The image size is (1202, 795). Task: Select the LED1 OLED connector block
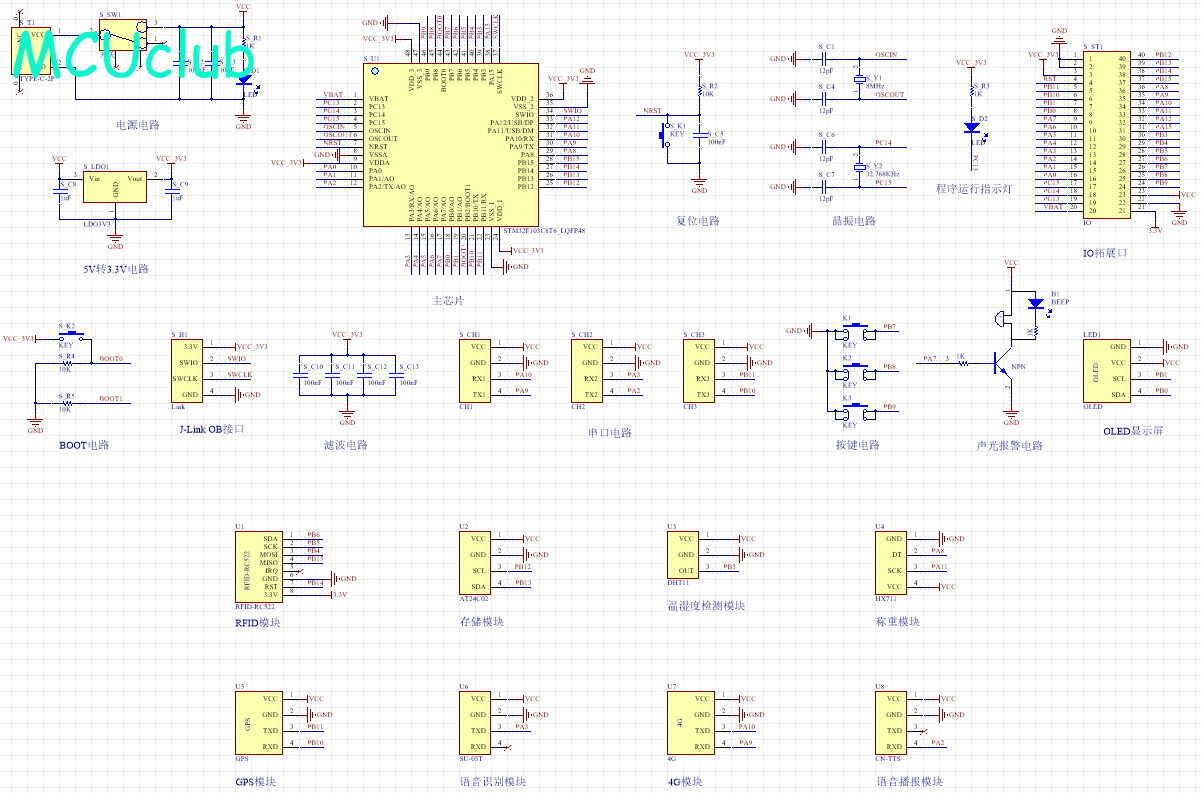1108,371
